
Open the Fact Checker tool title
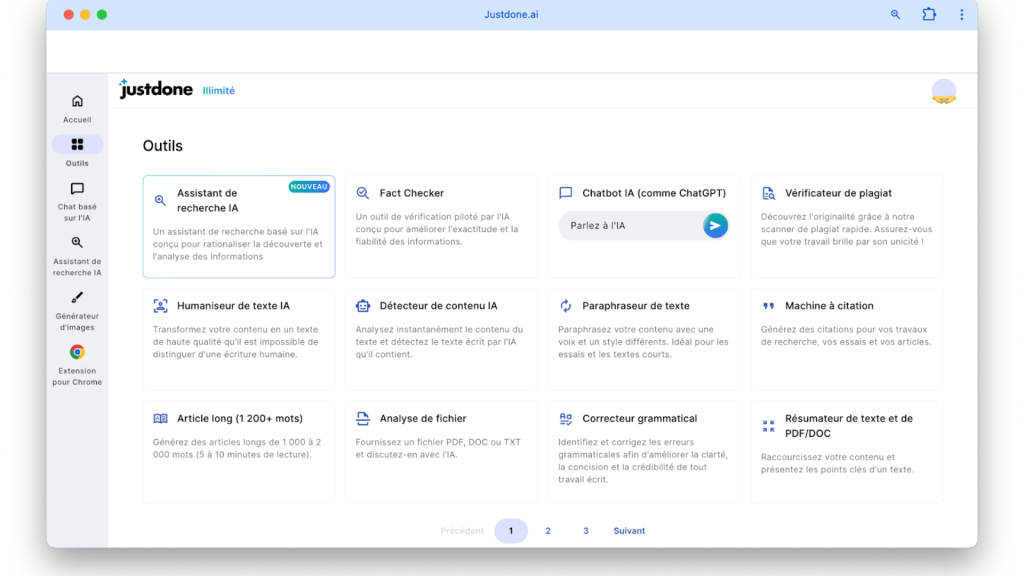[411, 193]
